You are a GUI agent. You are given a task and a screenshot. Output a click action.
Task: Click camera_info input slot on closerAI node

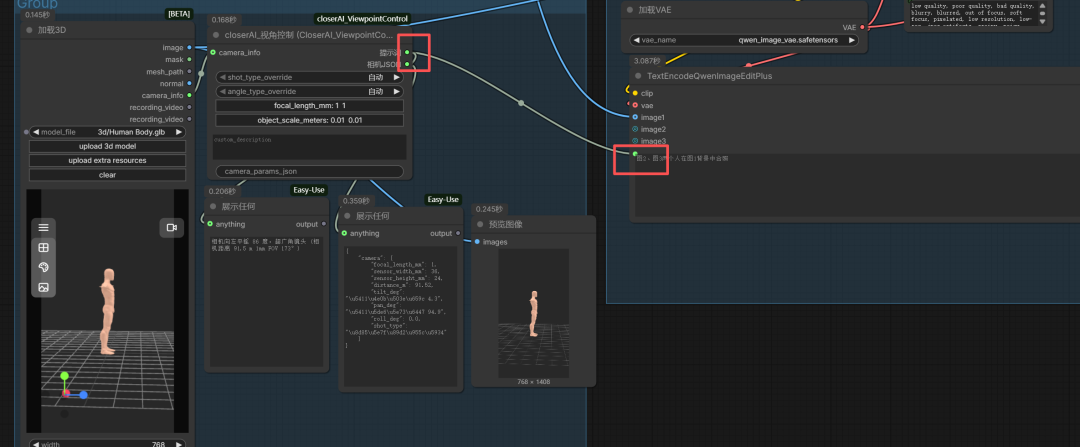[x=213, y=52]
